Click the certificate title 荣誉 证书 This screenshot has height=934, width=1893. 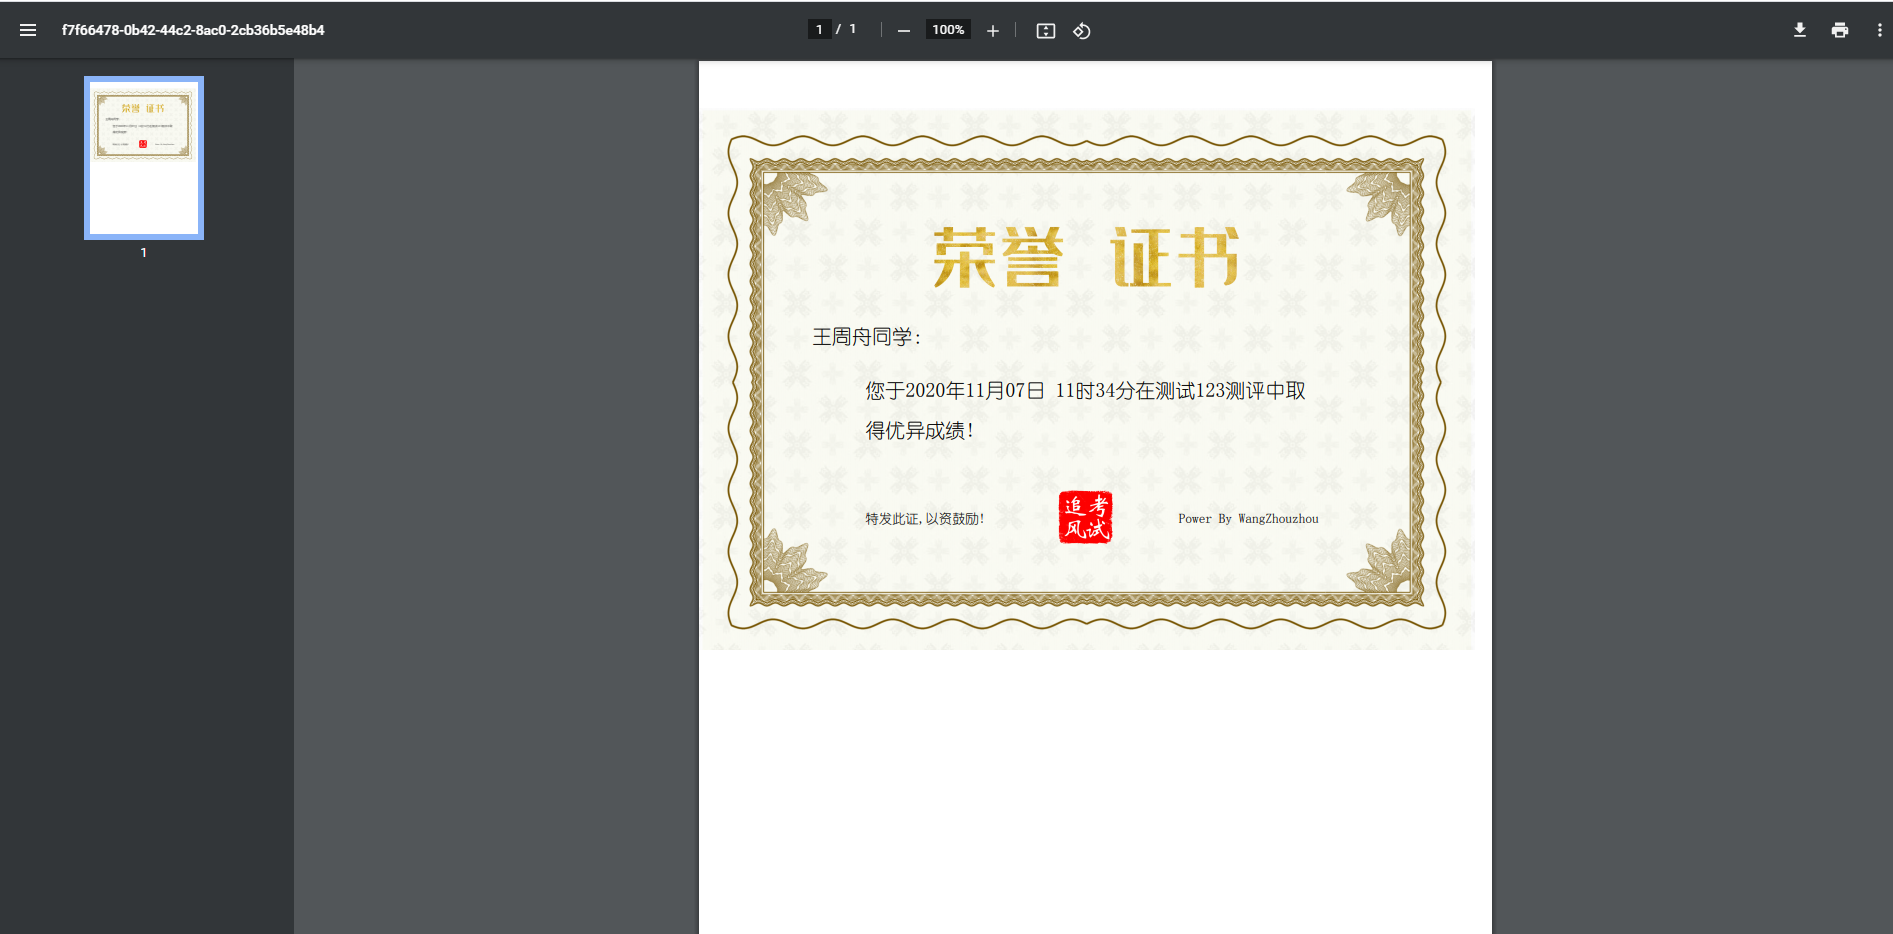click(x=1086, y=258)
